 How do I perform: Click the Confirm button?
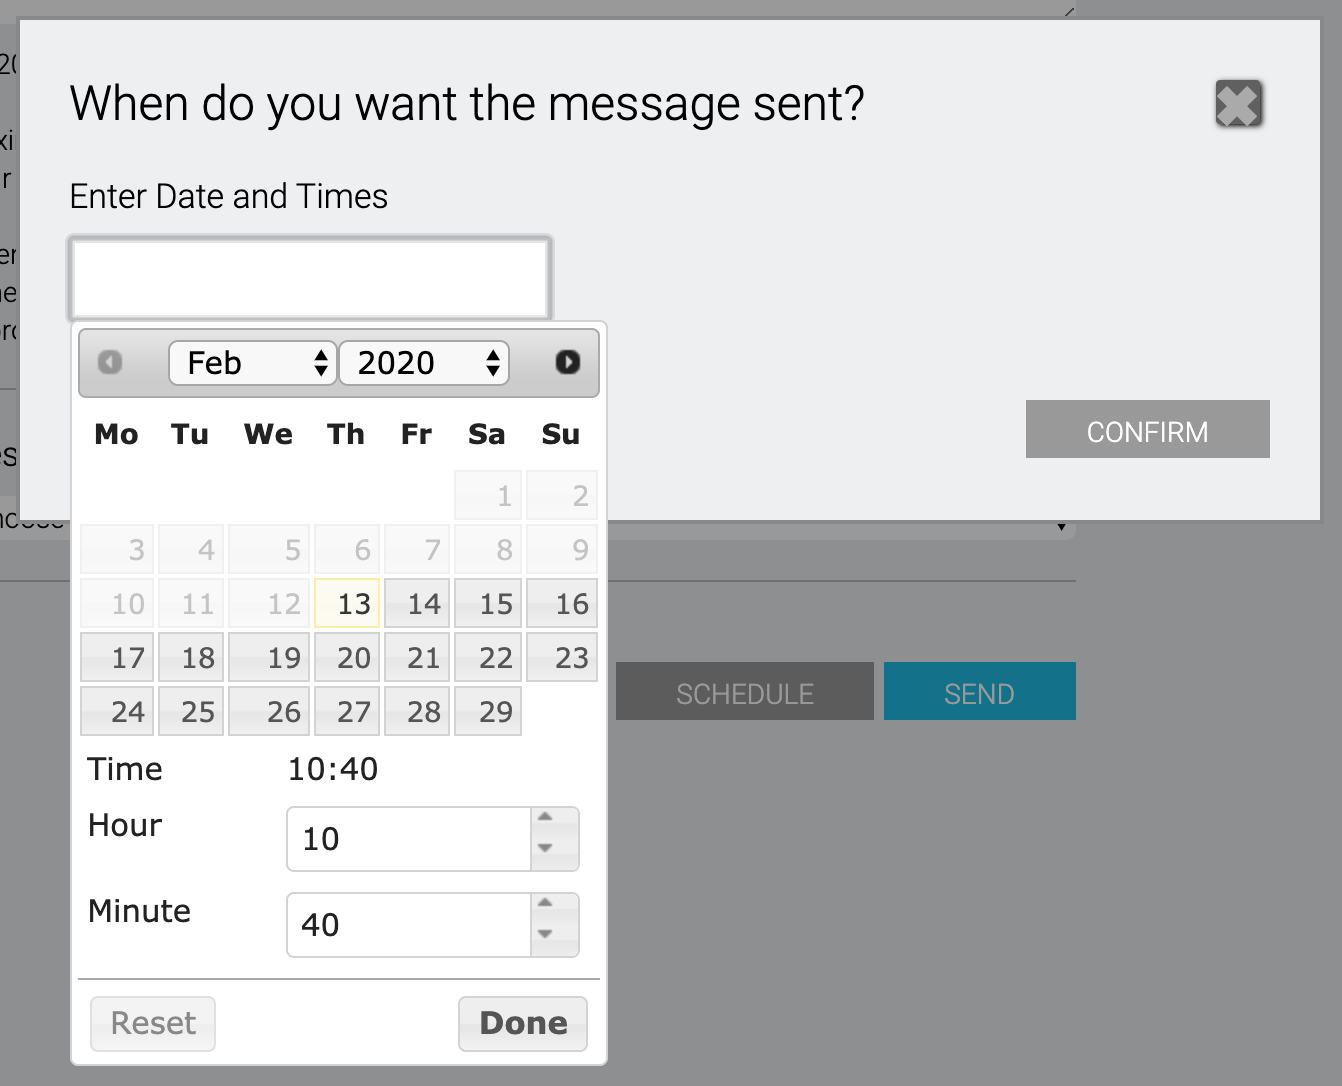(x=1147, y=430)
